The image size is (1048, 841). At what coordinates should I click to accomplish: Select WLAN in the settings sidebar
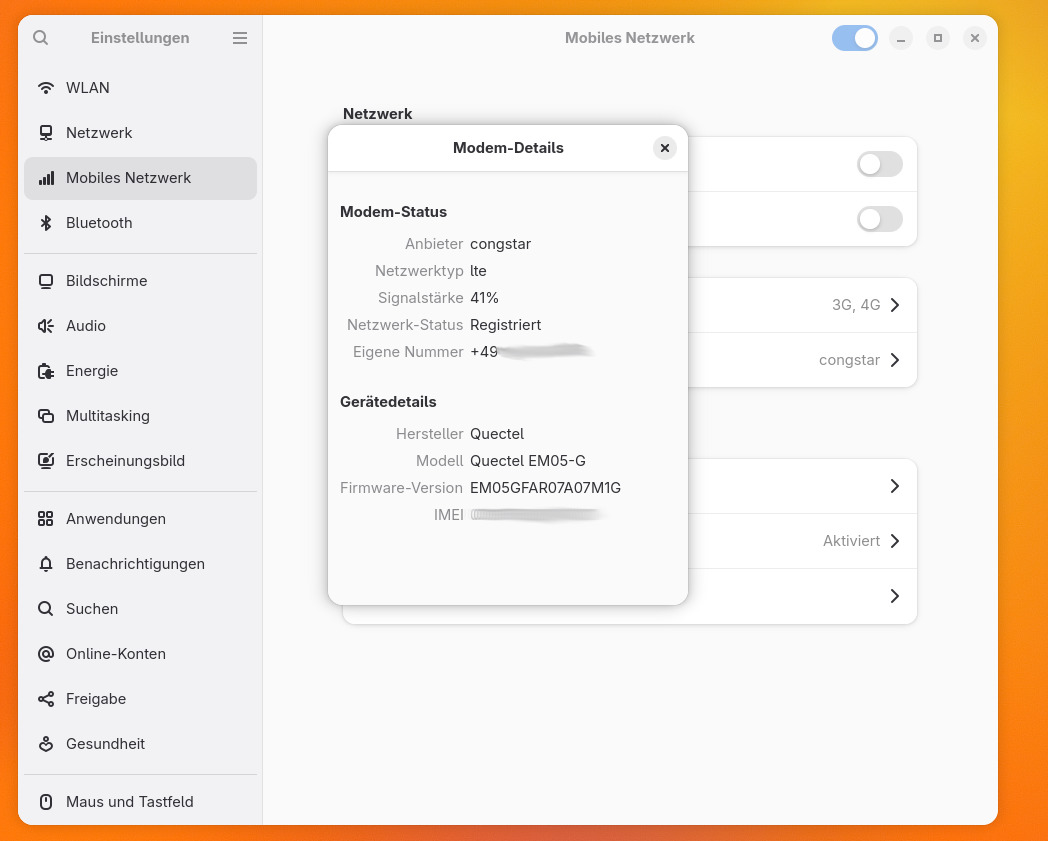click(x=140, y=88)
